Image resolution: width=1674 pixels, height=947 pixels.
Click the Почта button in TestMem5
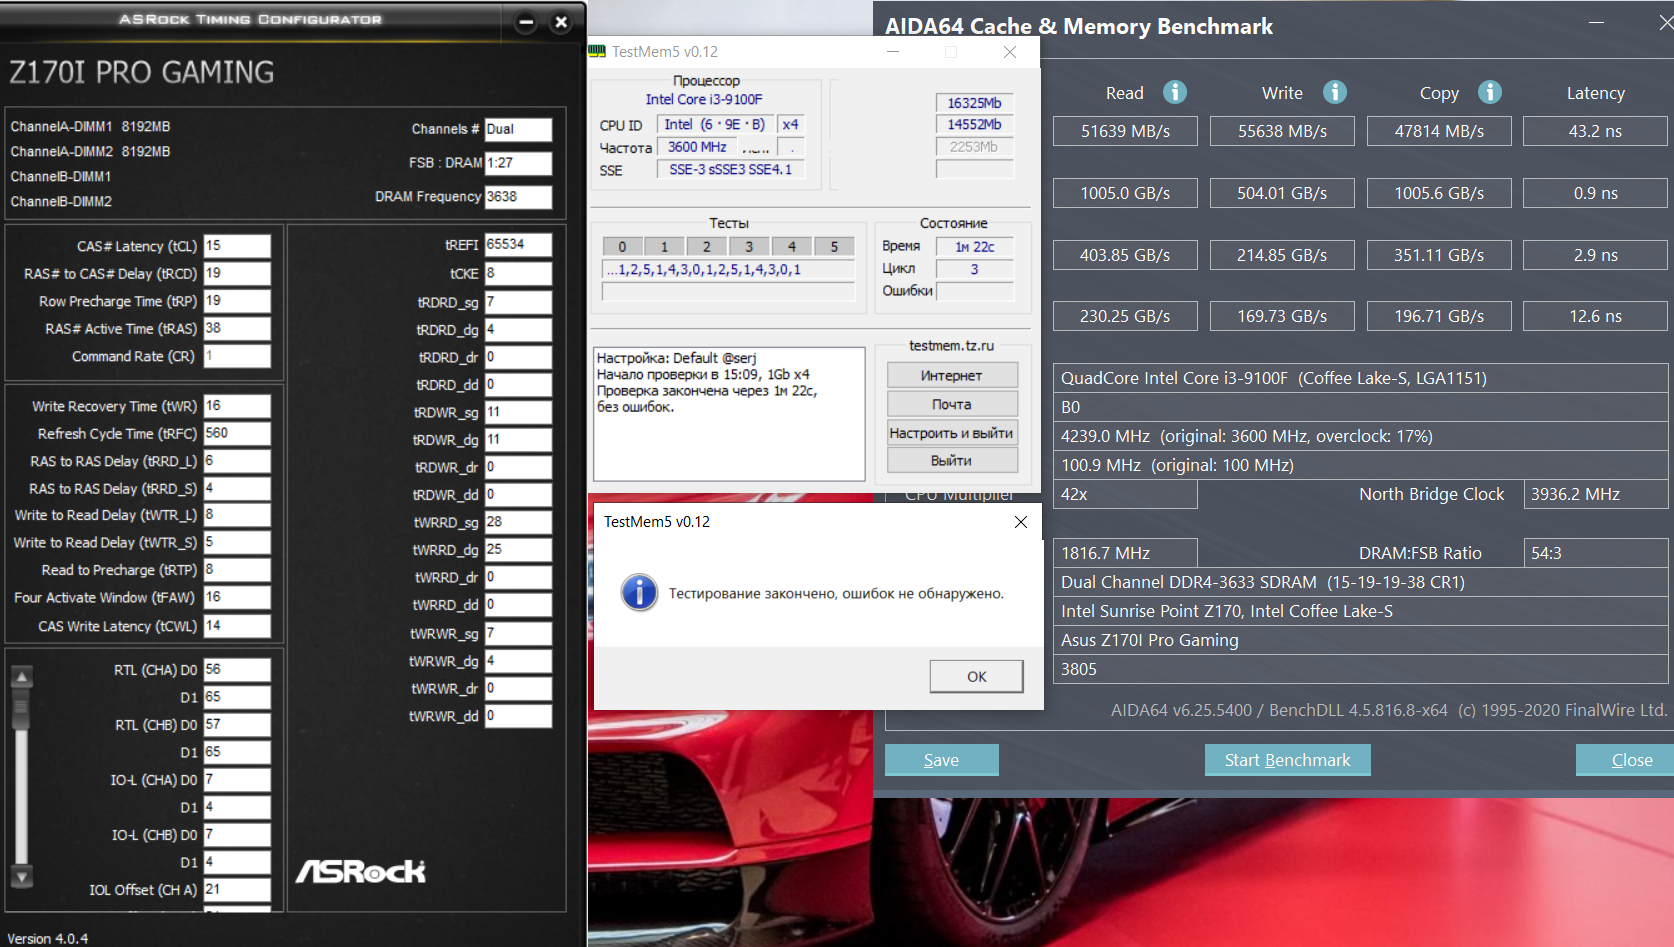tap(951, 404)
